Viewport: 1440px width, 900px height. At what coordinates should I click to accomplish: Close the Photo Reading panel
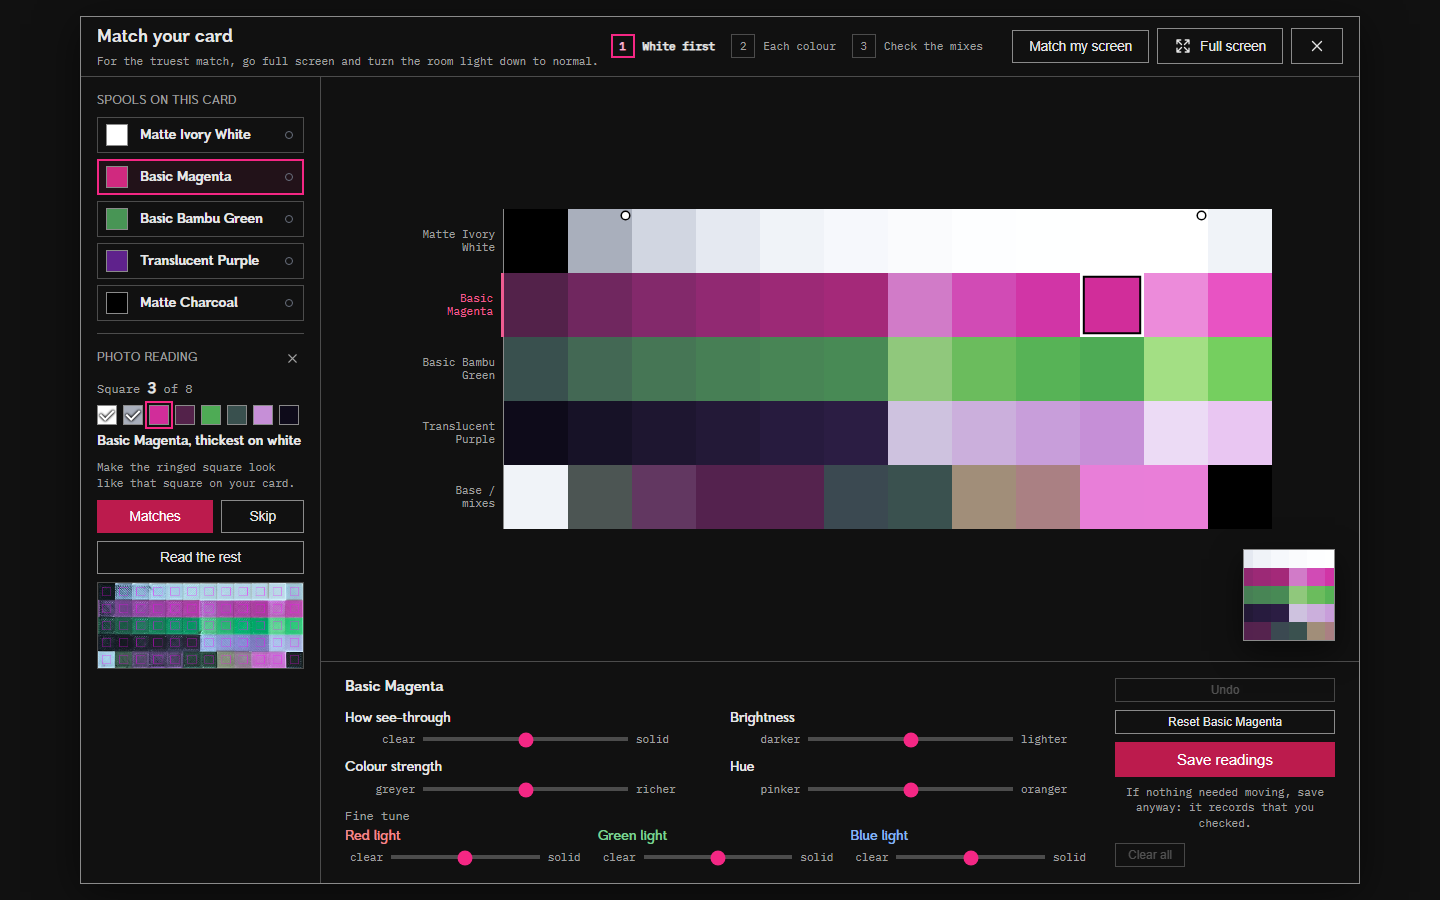click(x=292, y=358)
